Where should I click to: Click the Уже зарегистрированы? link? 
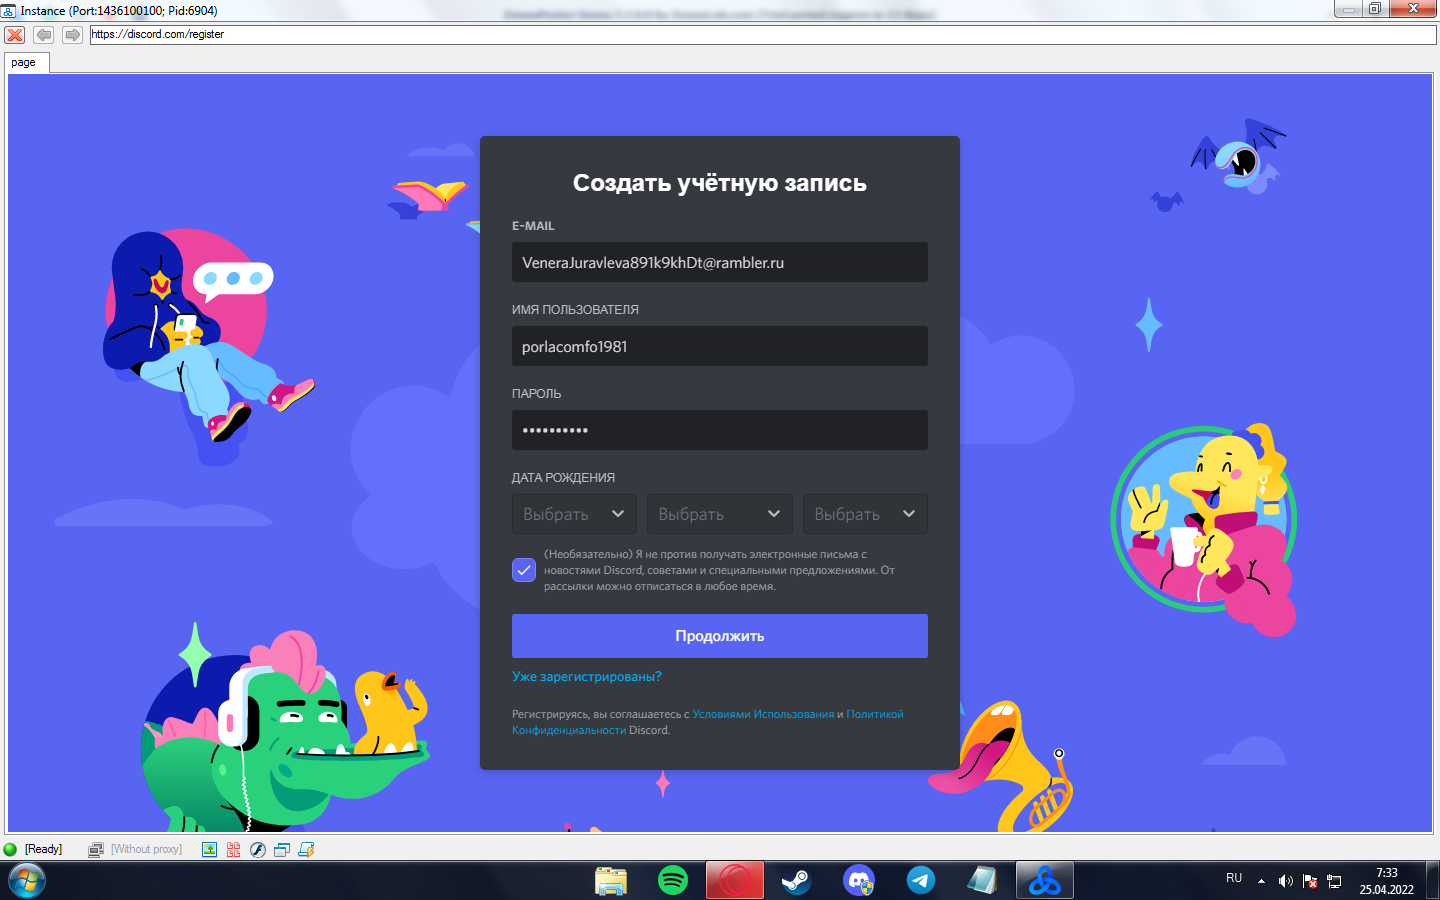[587, 677]
